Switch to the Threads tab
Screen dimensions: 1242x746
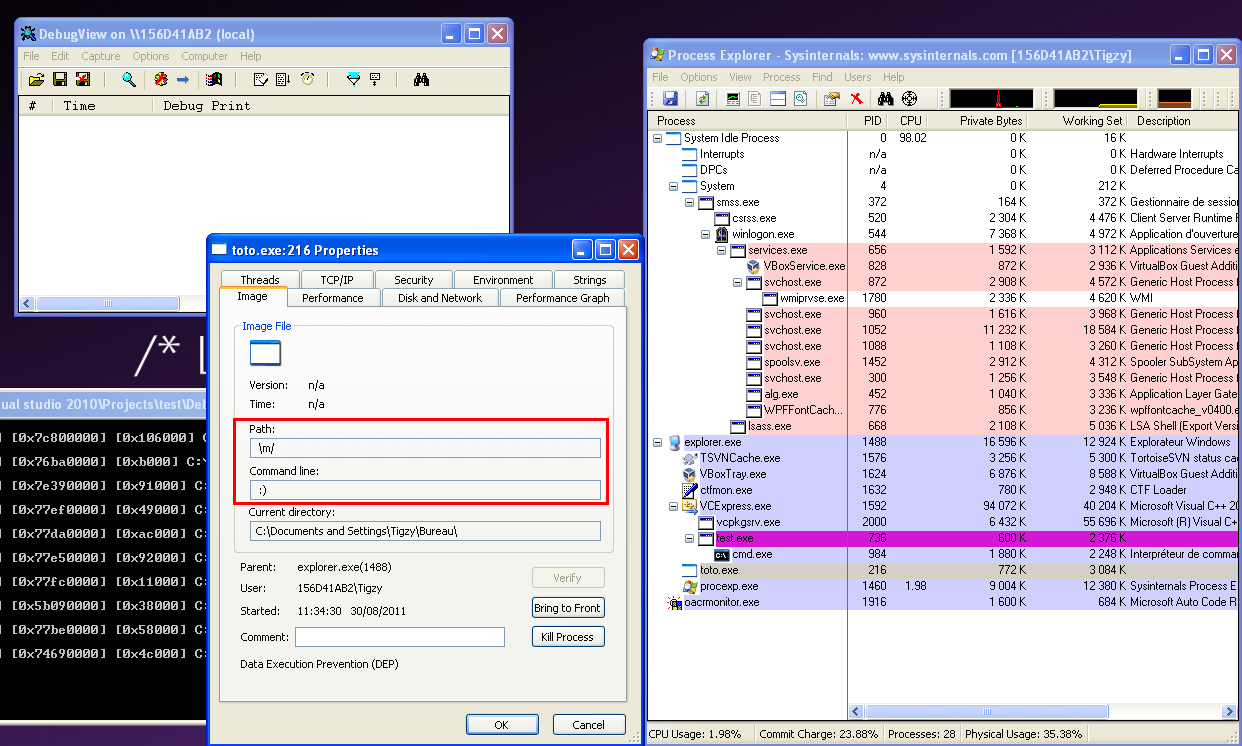click(x=260, y=280)
